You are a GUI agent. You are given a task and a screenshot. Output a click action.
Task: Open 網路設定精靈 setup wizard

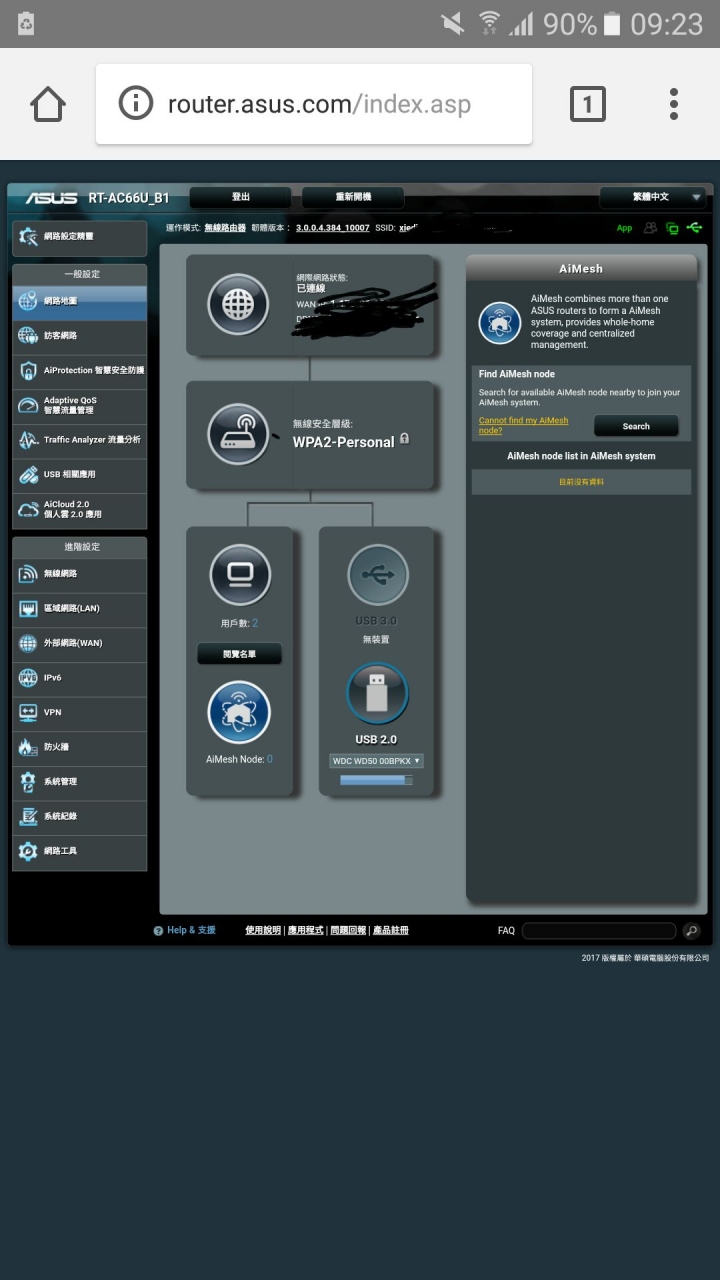[80, 237]
